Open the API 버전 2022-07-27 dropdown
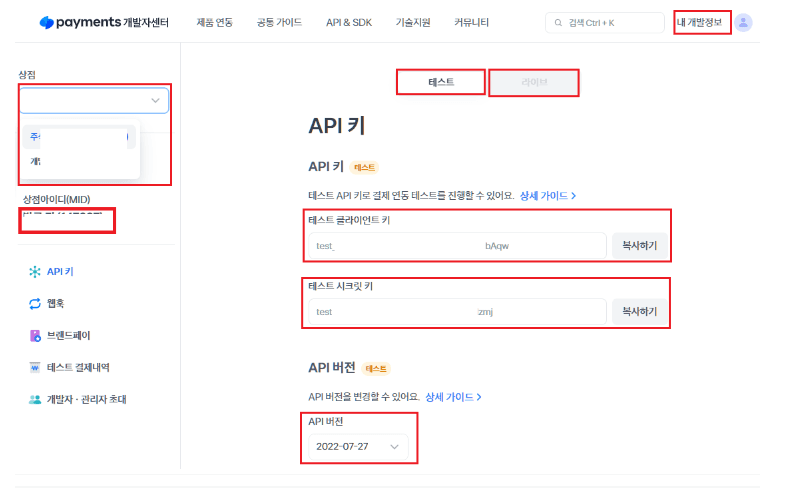This screenshot has height=503, width=805. click(358, 446)
